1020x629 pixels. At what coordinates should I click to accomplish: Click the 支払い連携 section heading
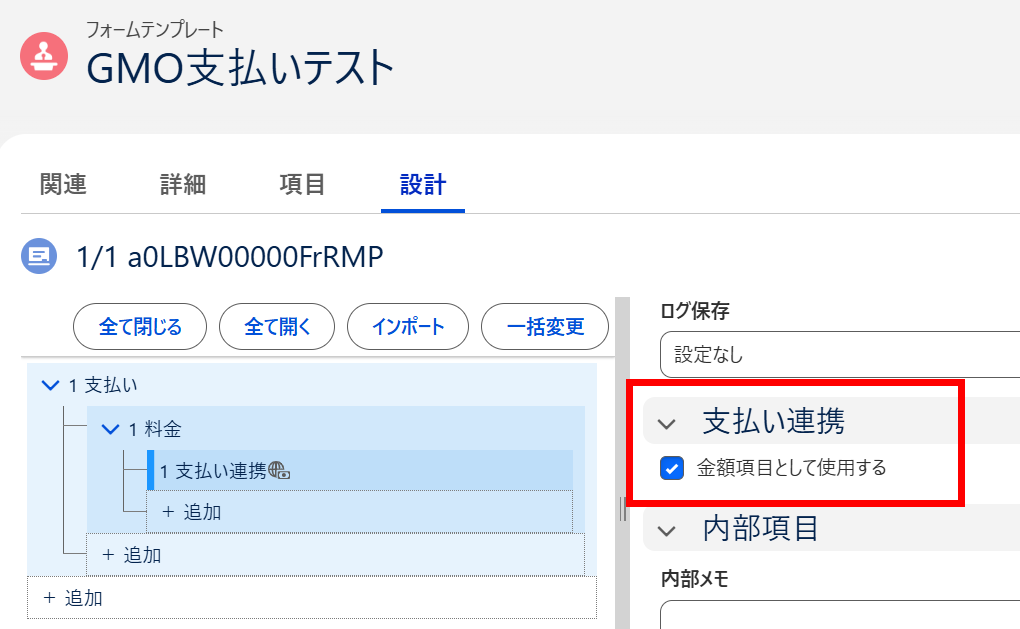point(773,422)
